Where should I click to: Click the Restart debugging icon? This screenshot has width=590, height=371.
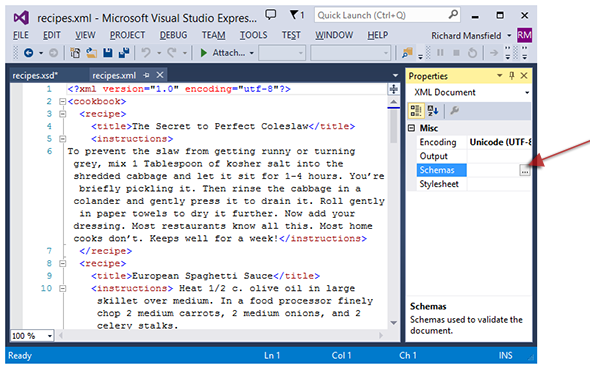(x=472, y=53)
